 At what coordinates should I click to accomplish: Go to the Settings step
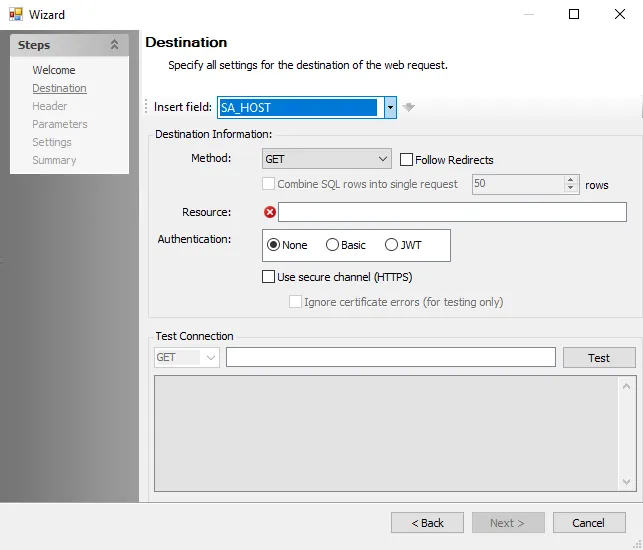coord(52,142)
